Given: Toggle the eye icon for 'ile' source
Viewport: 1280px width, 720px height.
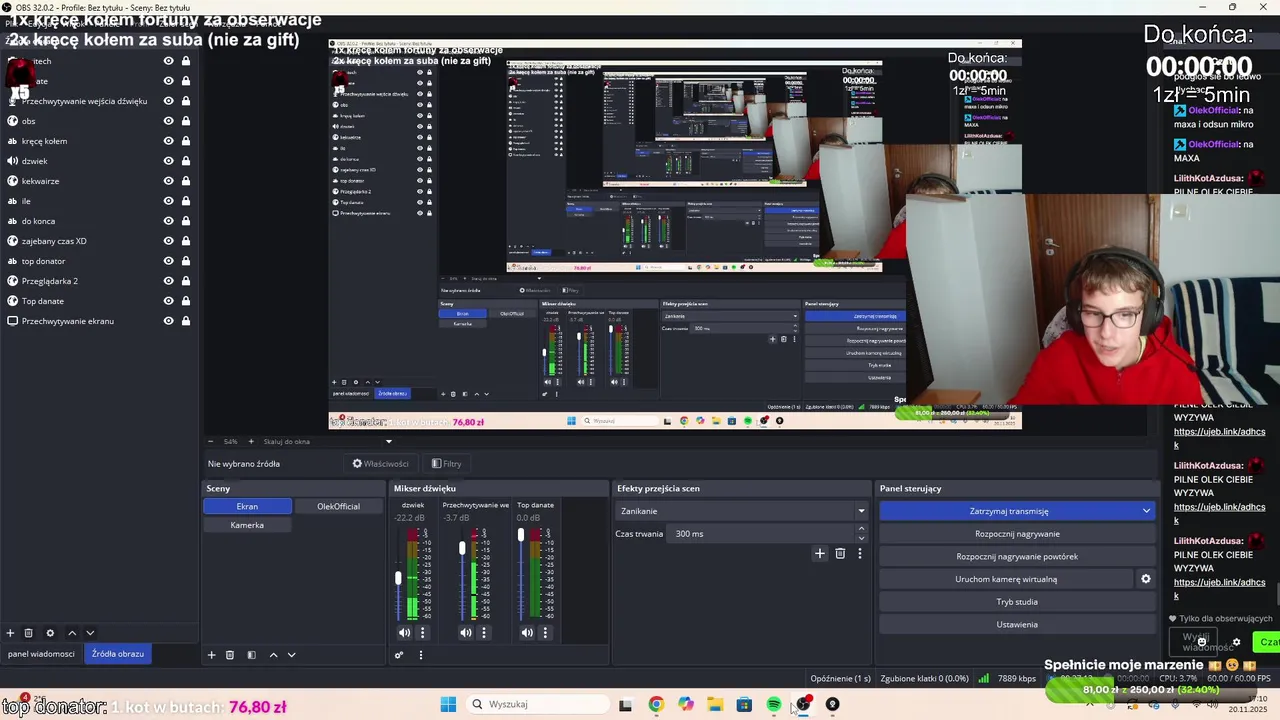Looking at the screenshot, I should 168,201.
